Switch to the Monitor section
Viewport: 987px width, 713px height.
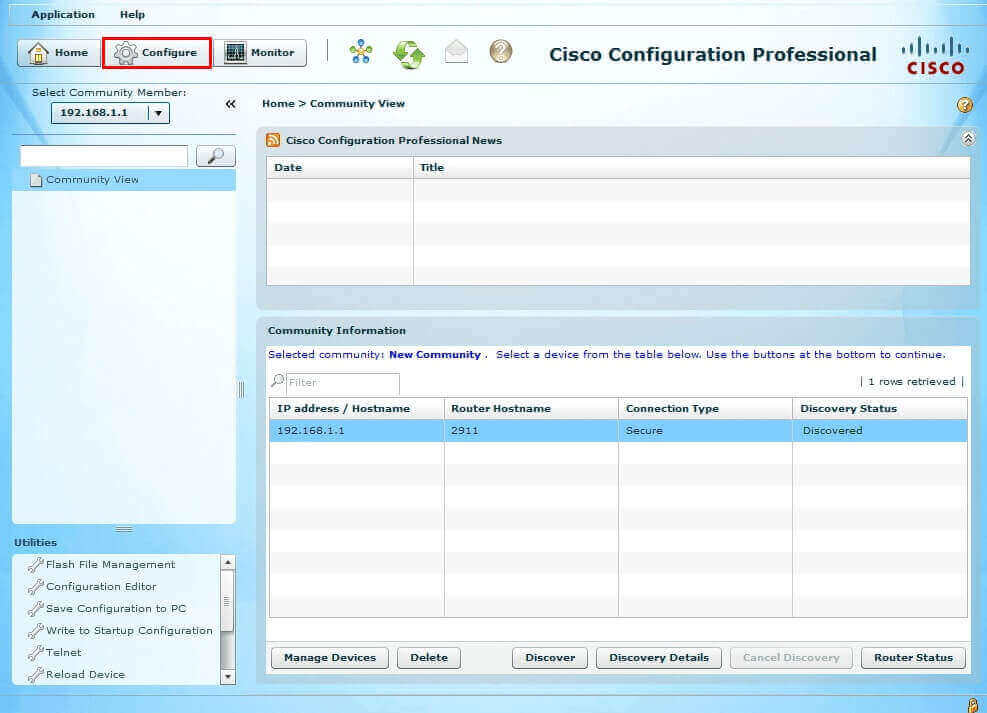click(x=260, y=53)
